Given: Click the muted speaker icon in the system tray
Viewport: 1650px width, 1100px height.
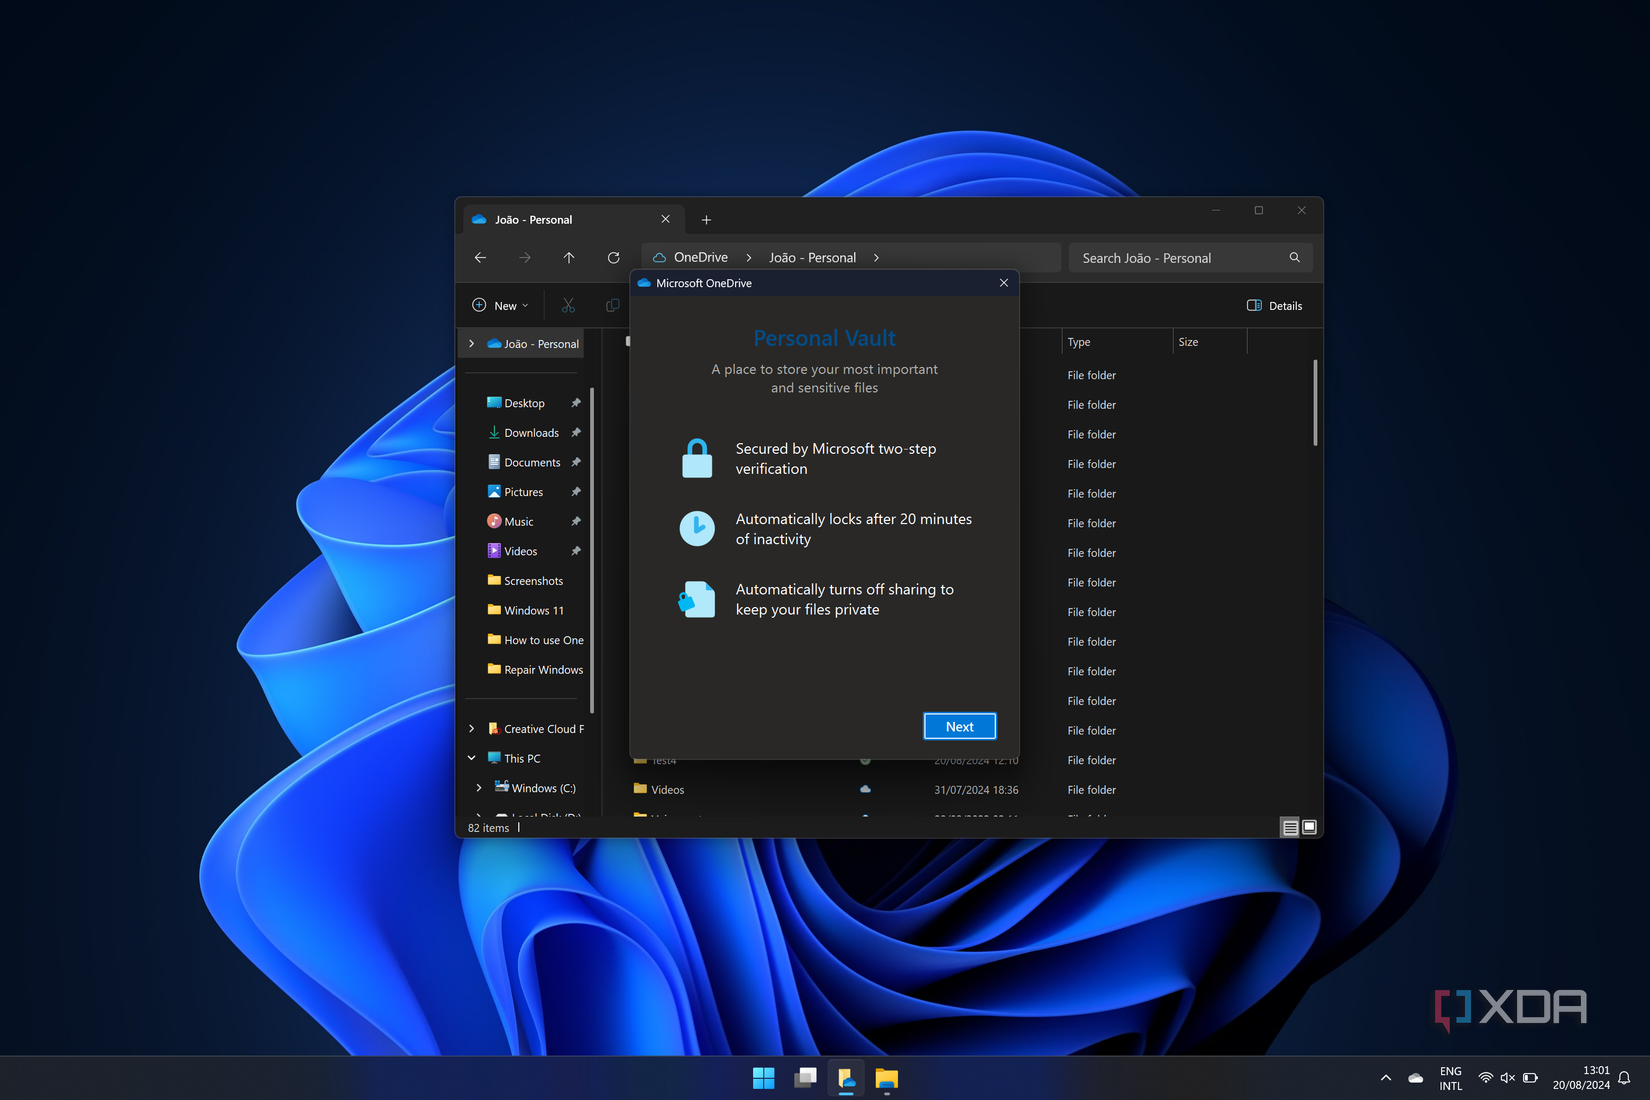Looking at the screenshot, I should [1507, 1078].
